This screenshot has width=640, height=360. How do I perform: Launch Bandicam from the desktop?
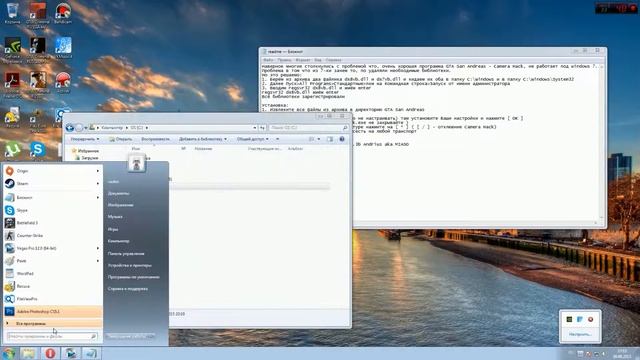(x=63, y=13)
